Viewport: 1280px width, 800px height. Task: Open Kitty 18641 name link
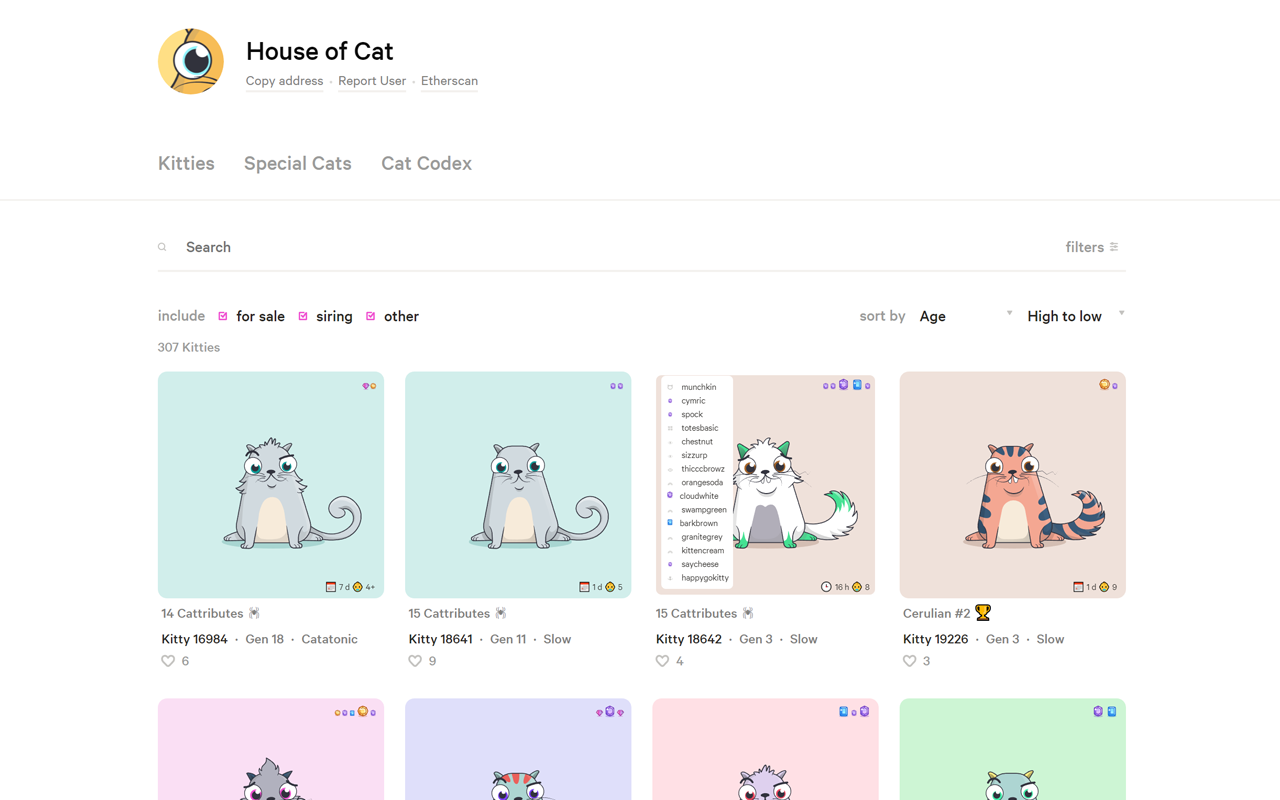click(x=440, y=639)
